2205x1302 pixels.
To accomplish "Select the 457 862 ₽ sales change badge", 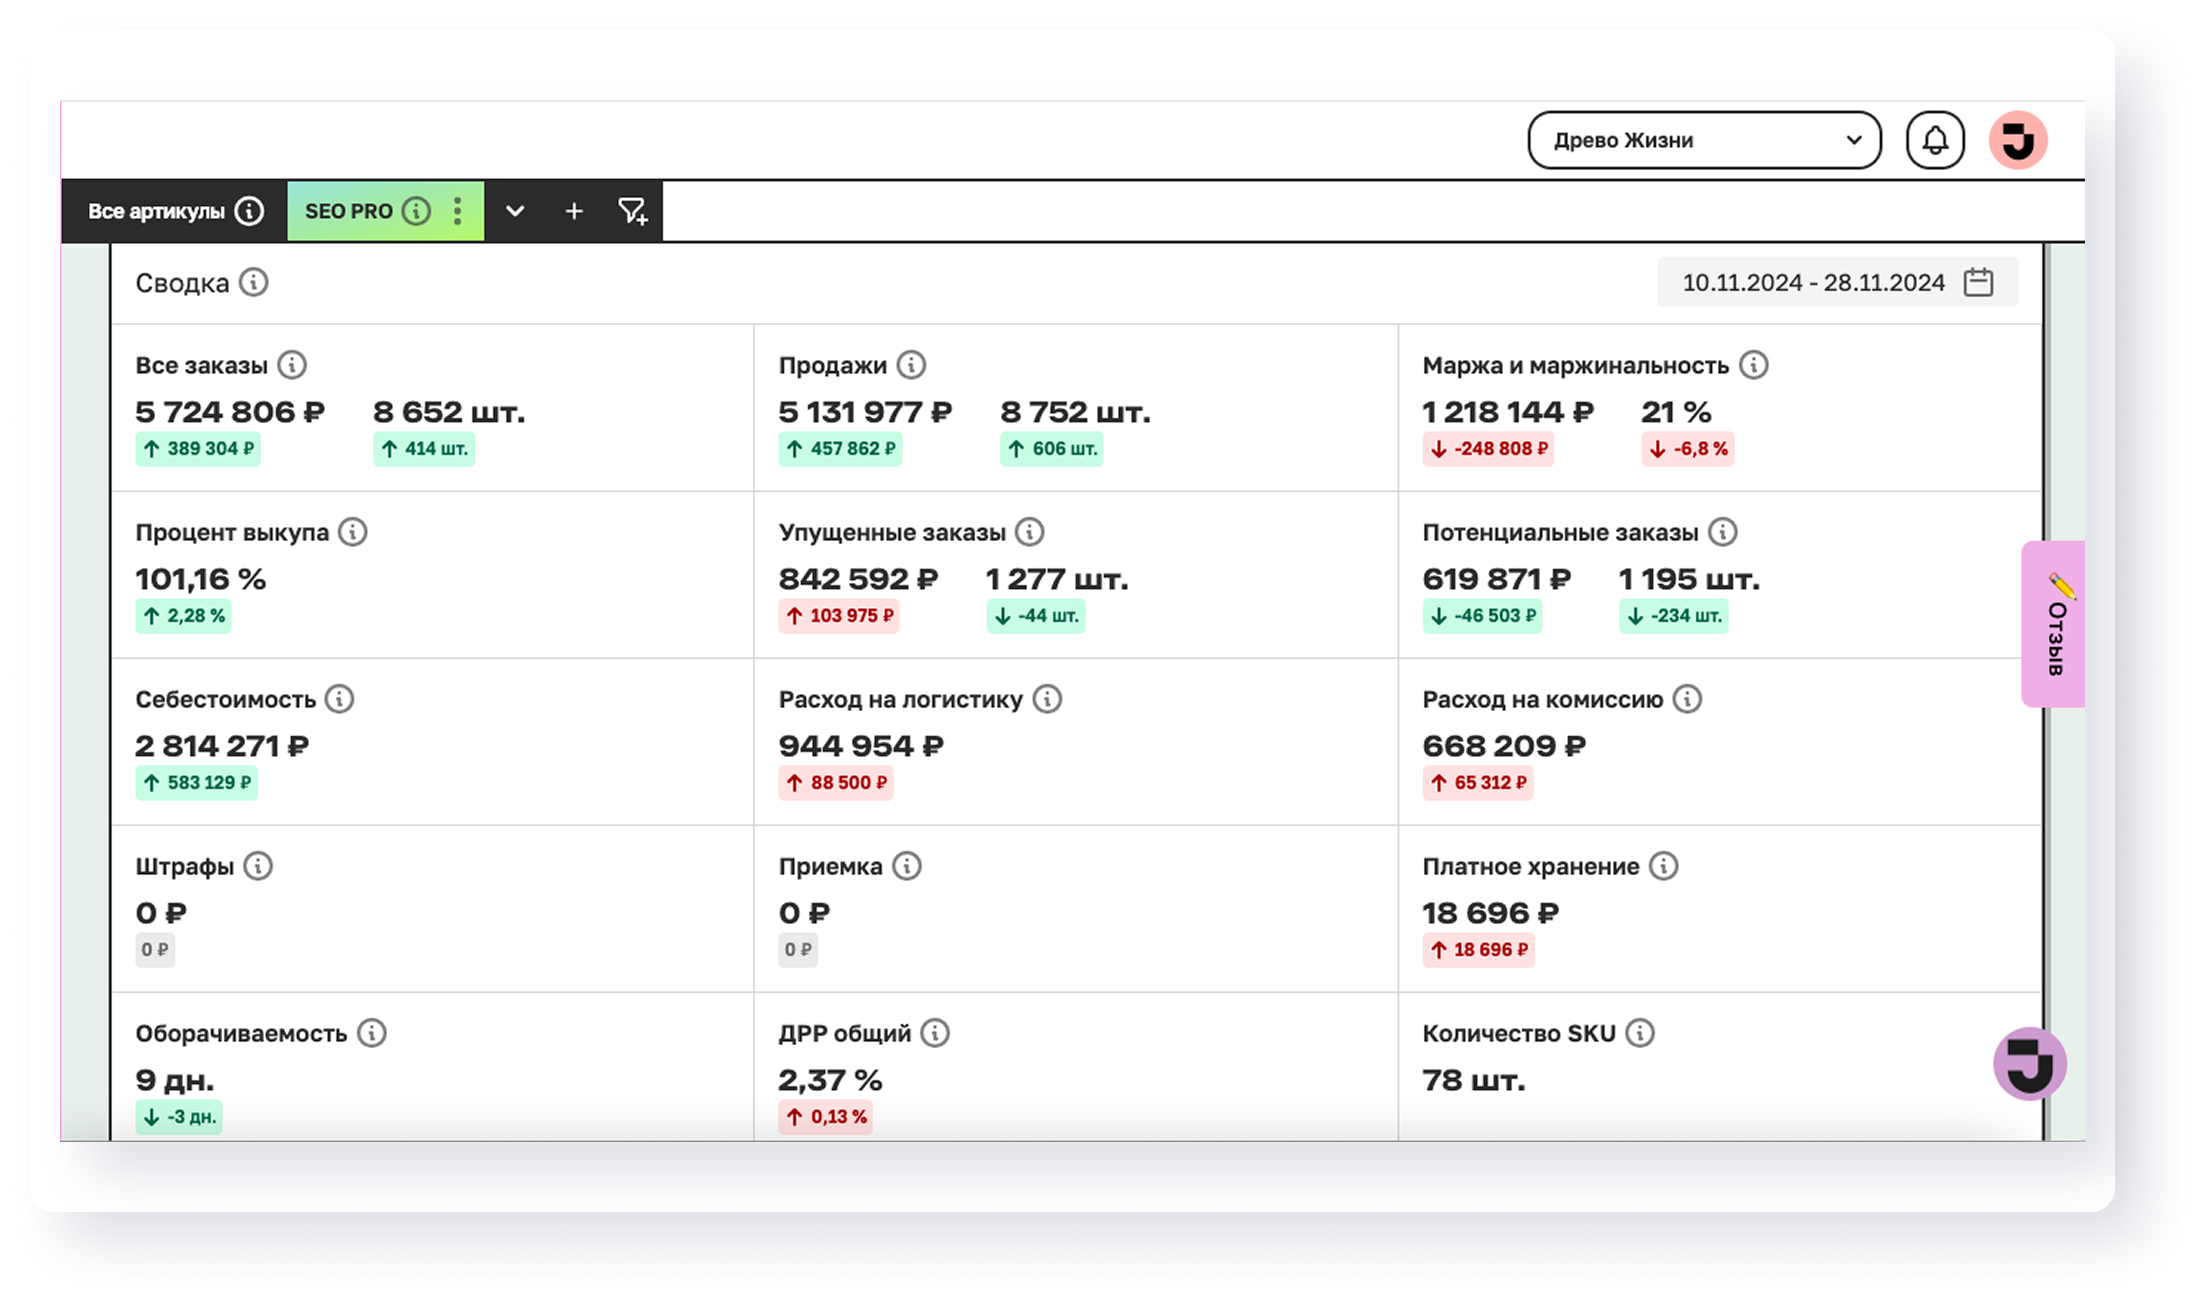I will click(840, 449).
